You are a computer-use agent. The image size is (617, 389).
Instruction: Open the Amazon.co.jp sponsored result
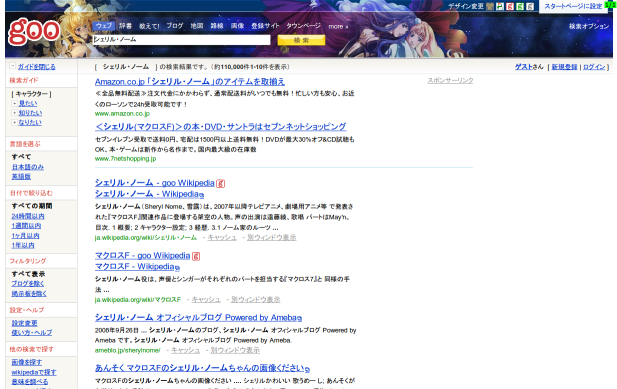click(190, 82)
